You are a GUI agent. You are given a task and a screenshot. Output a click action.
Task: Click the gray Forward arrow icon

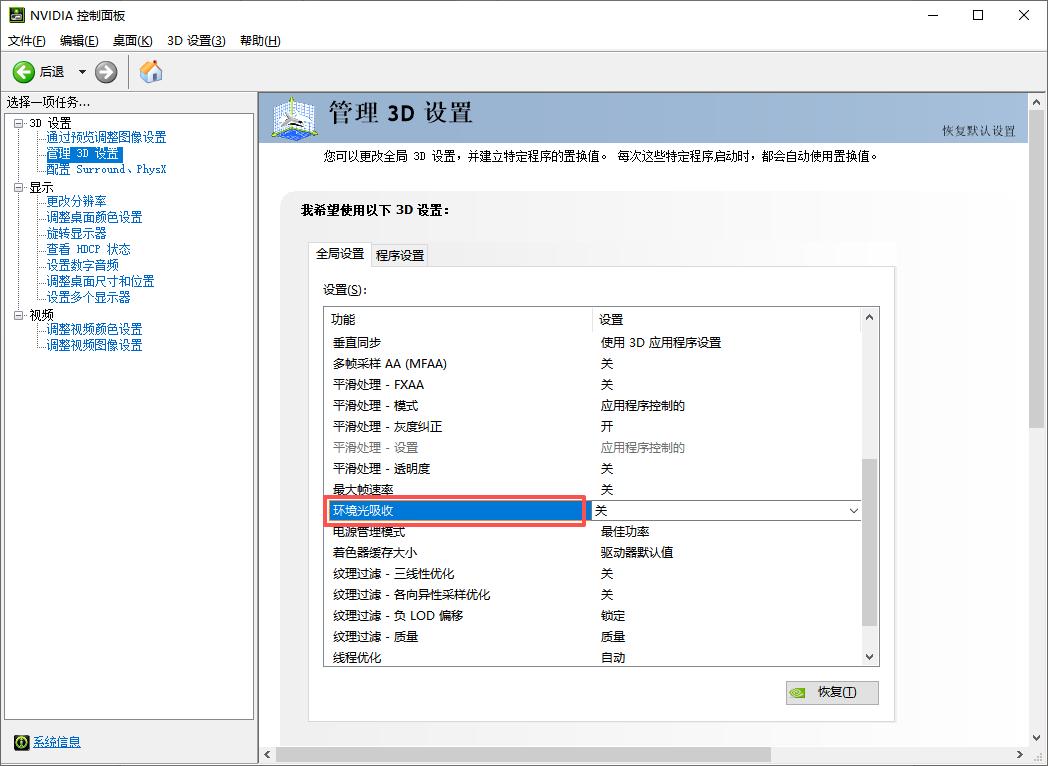[x=106, y=72]
